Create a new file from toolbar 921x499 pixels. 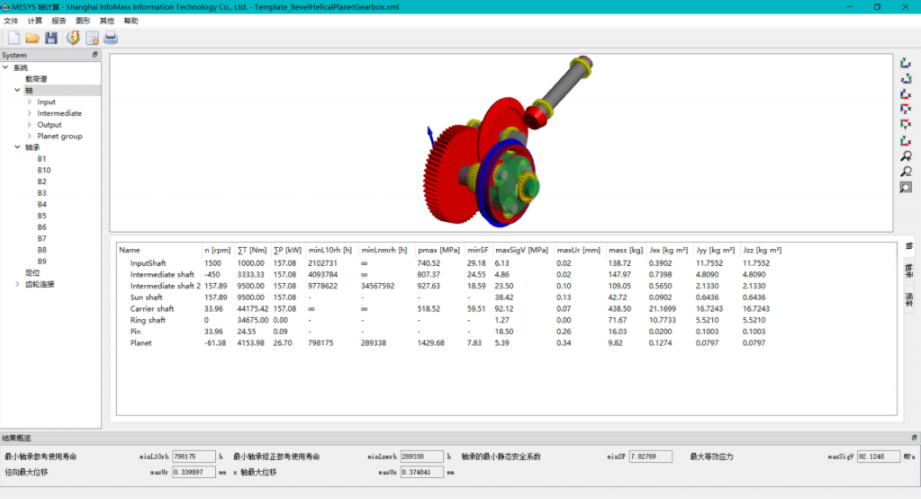pos(13,38)
